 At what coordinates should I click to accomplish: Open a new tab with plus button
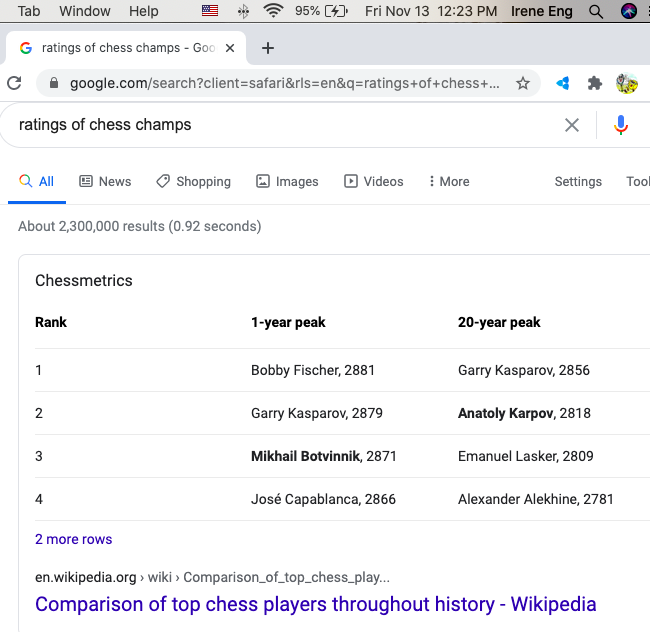pyautogui.click(x=268, y=48)
